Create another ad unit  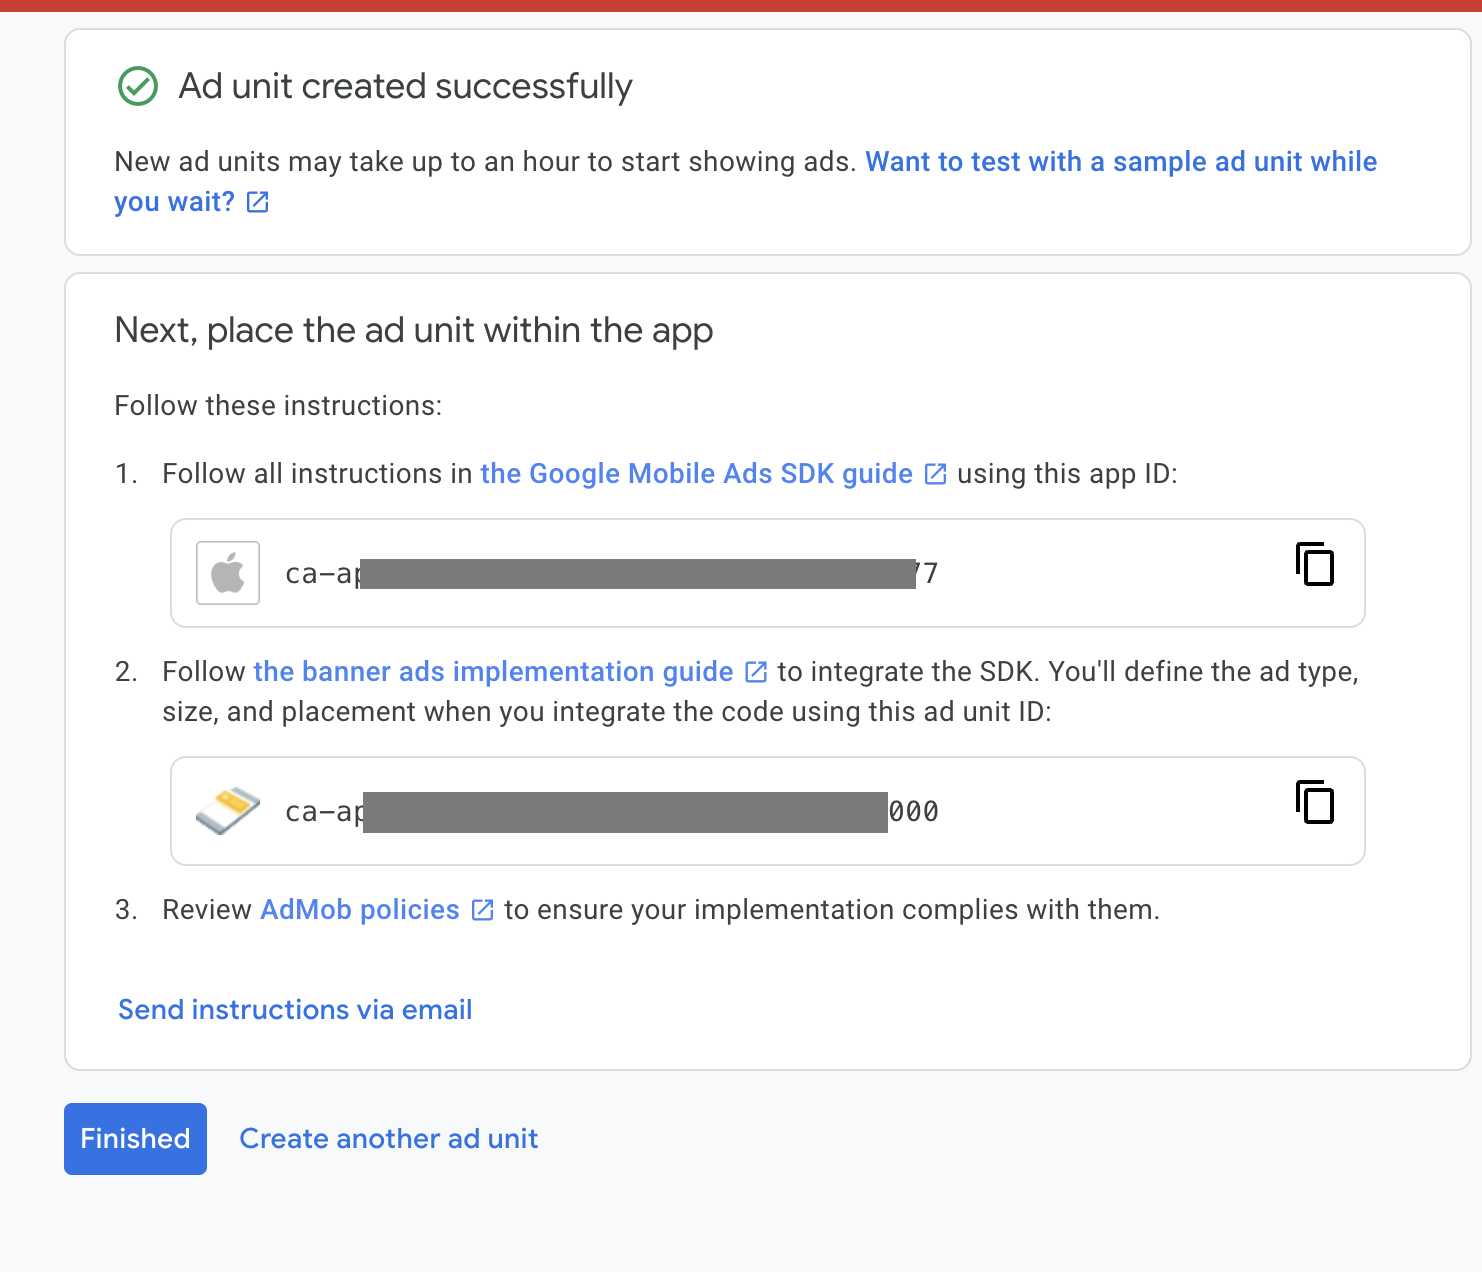click(389, 1139)
